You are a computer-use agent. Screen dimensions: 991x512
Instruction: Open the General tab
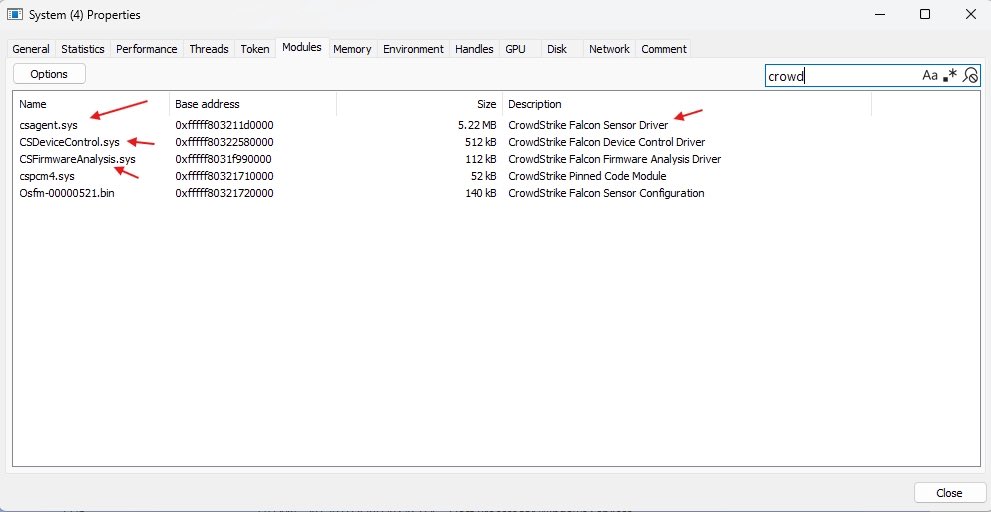31,49
